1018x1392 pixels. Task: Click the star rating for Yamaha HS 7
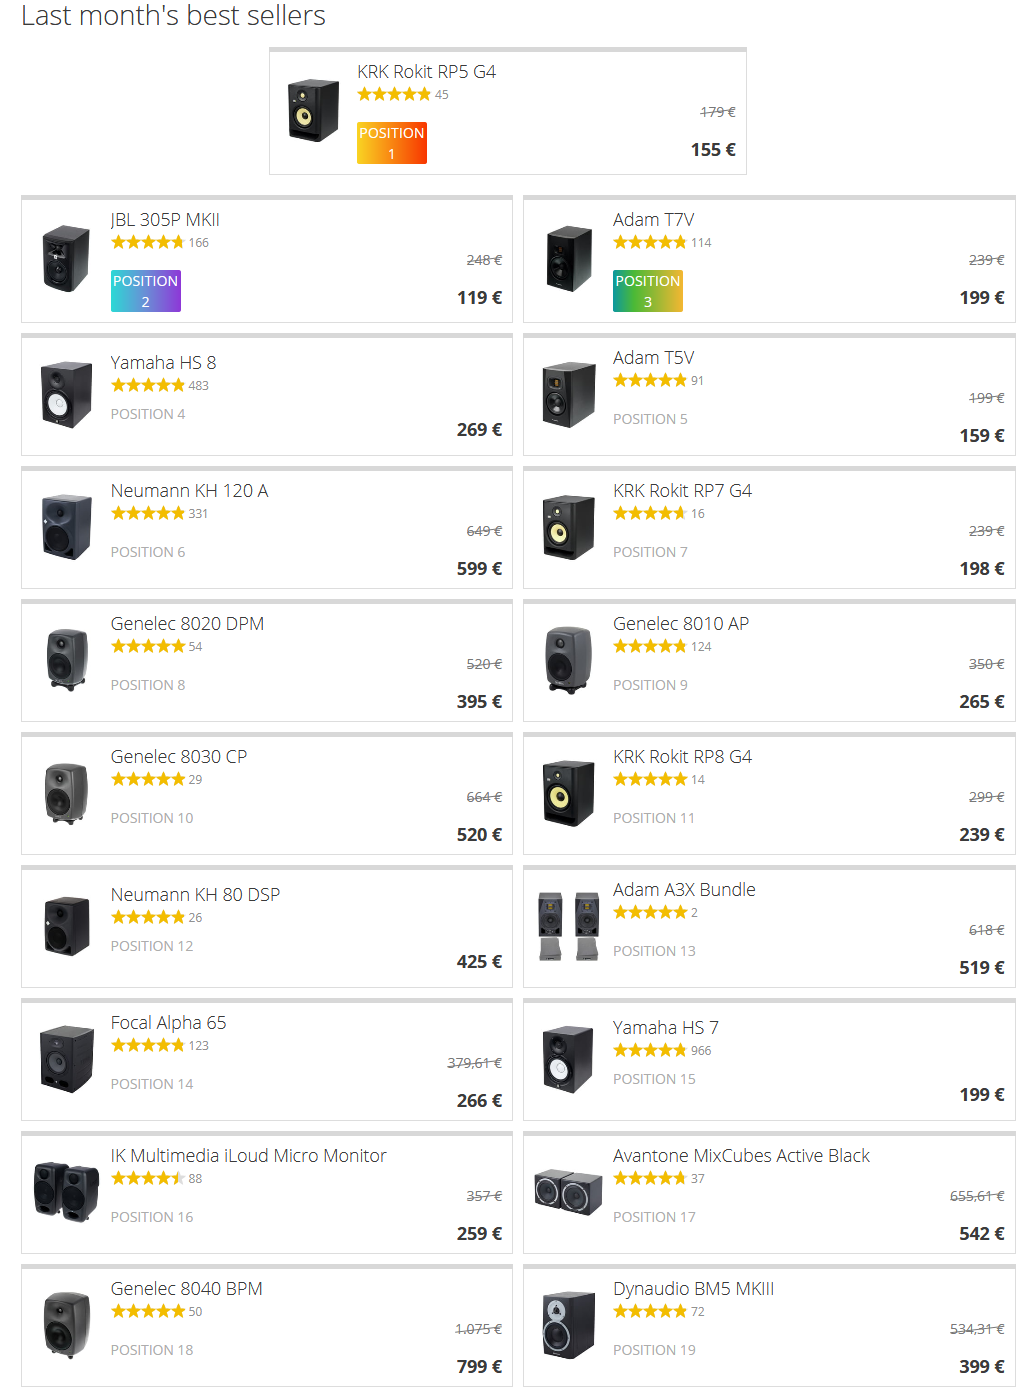point(650,1050)
